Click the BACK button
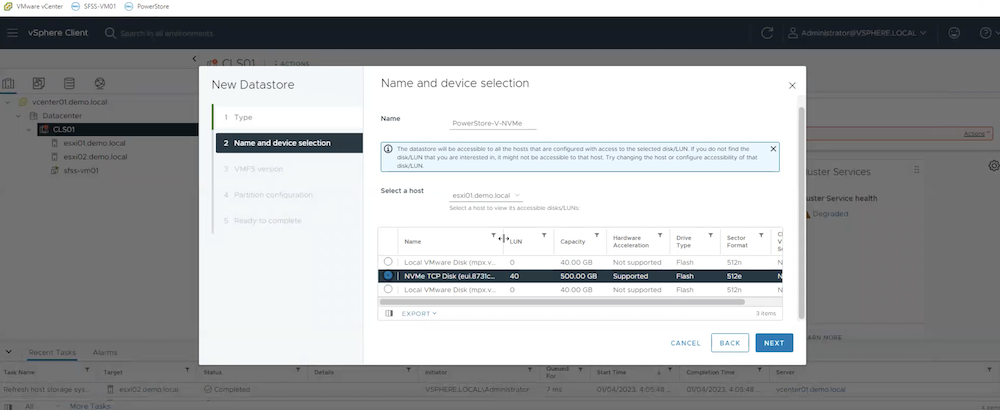This screenshot has height=410, width=1000. (x=730, y=342)
